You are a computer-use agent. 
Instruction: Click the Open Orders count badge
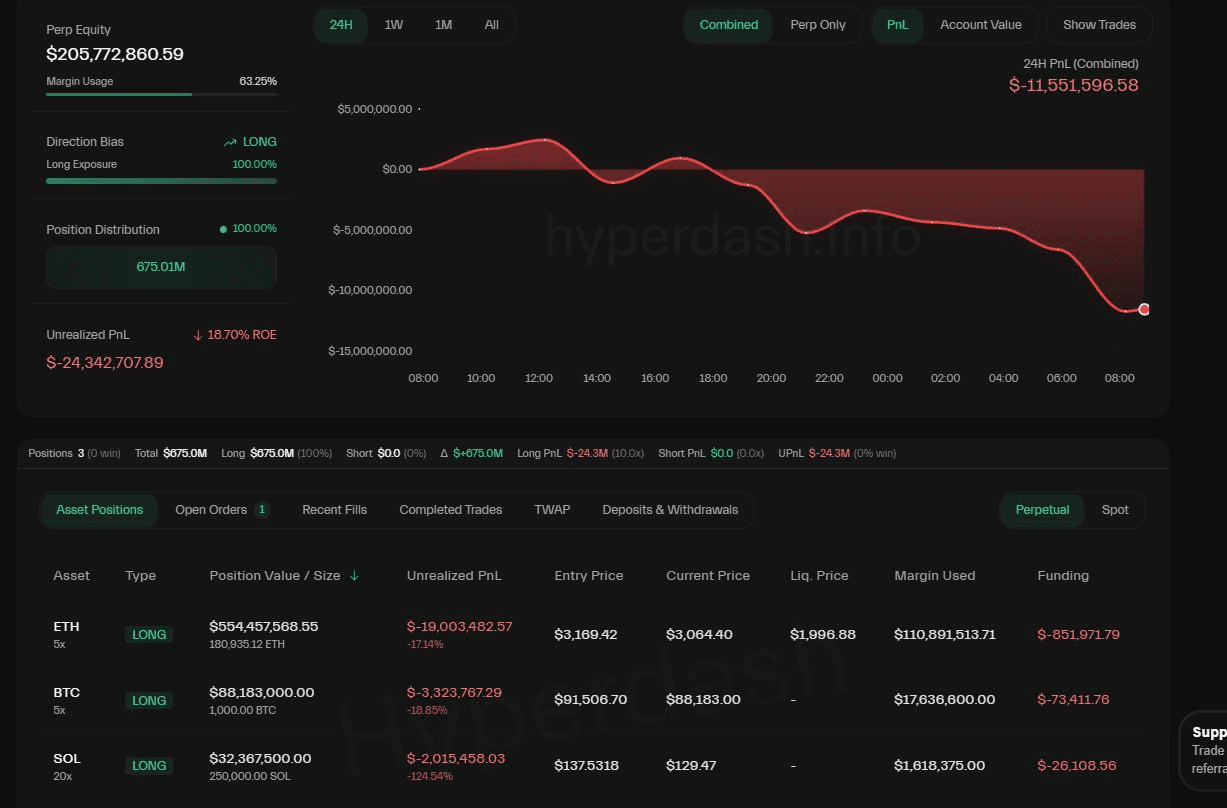tap(262, 510)
